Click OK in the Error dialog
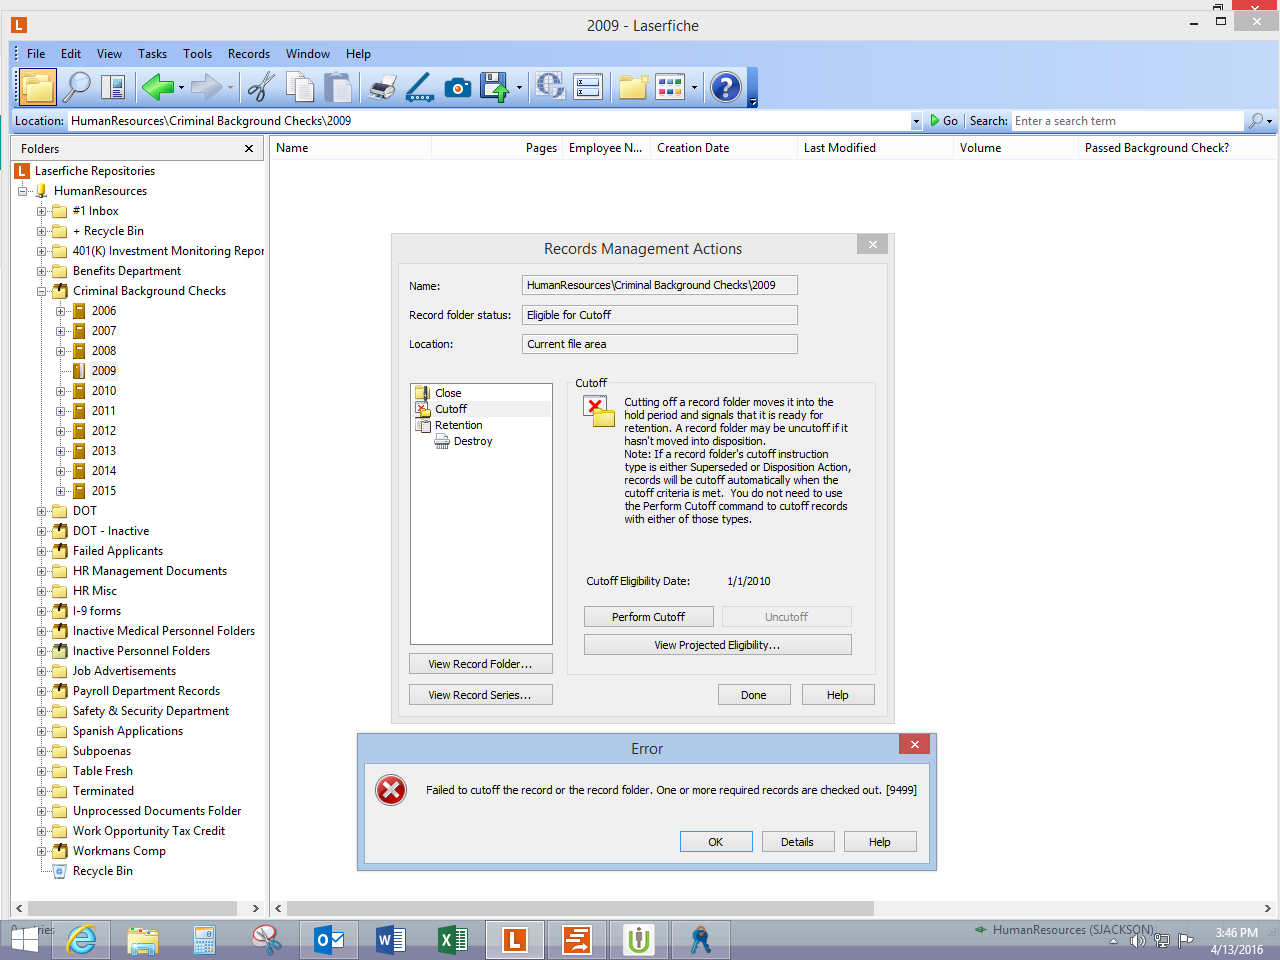Screen dimensions: 1280x960 (x=715, y=842)
